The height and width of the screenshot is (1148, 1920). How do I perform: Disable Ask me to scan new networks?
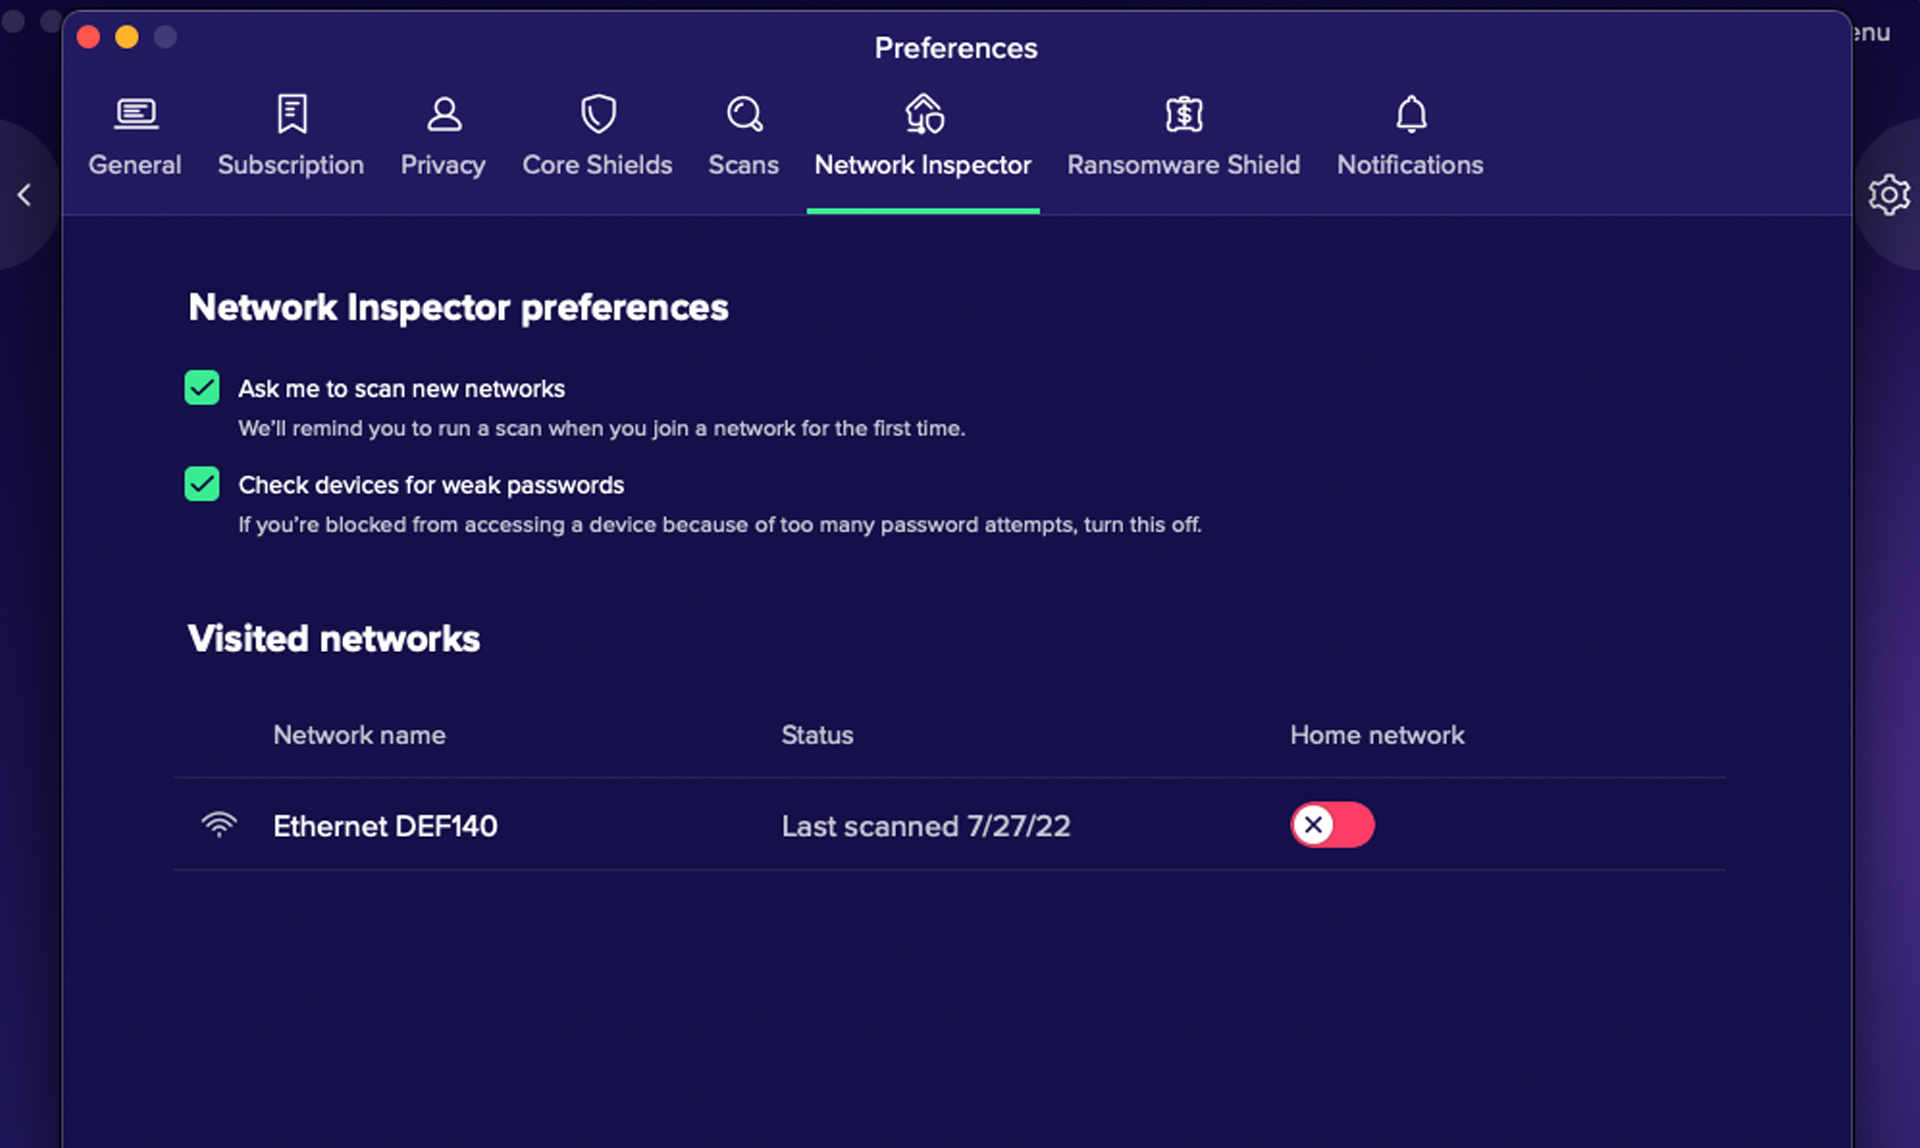pyautogui.click(x=202, y=388)
